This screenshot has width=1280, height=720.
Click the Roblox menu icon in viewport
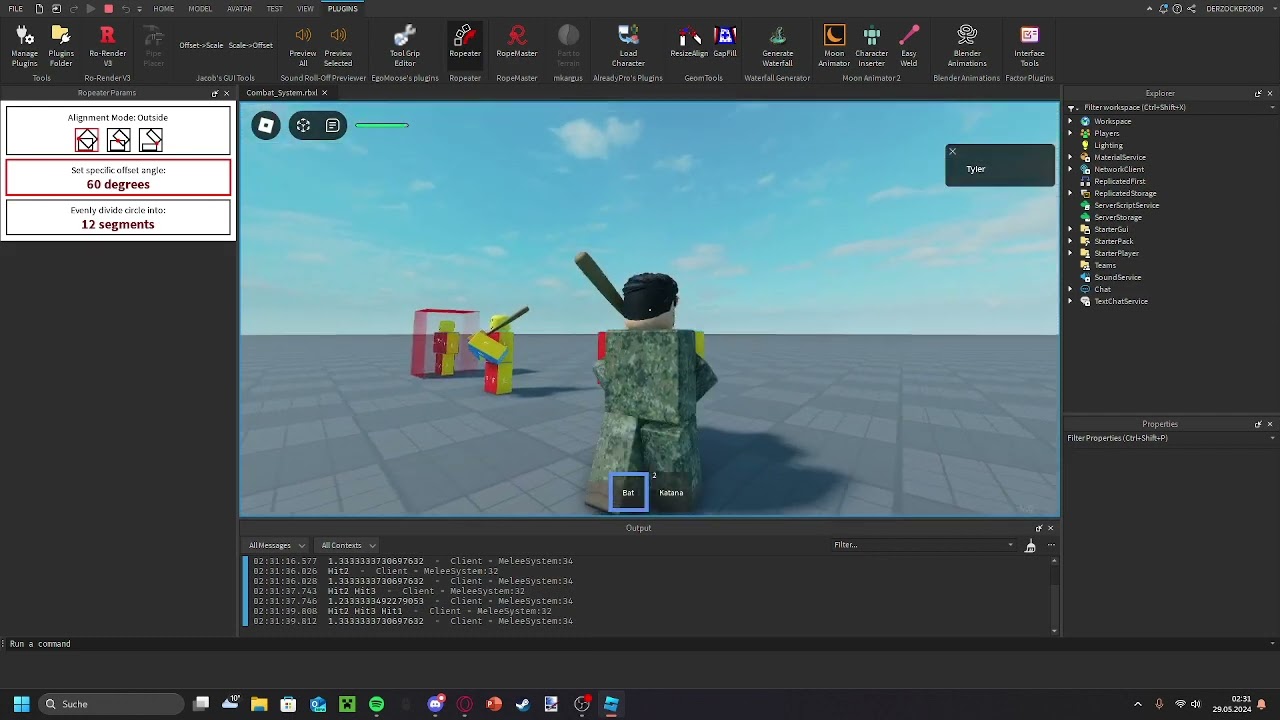coord(266,125)
